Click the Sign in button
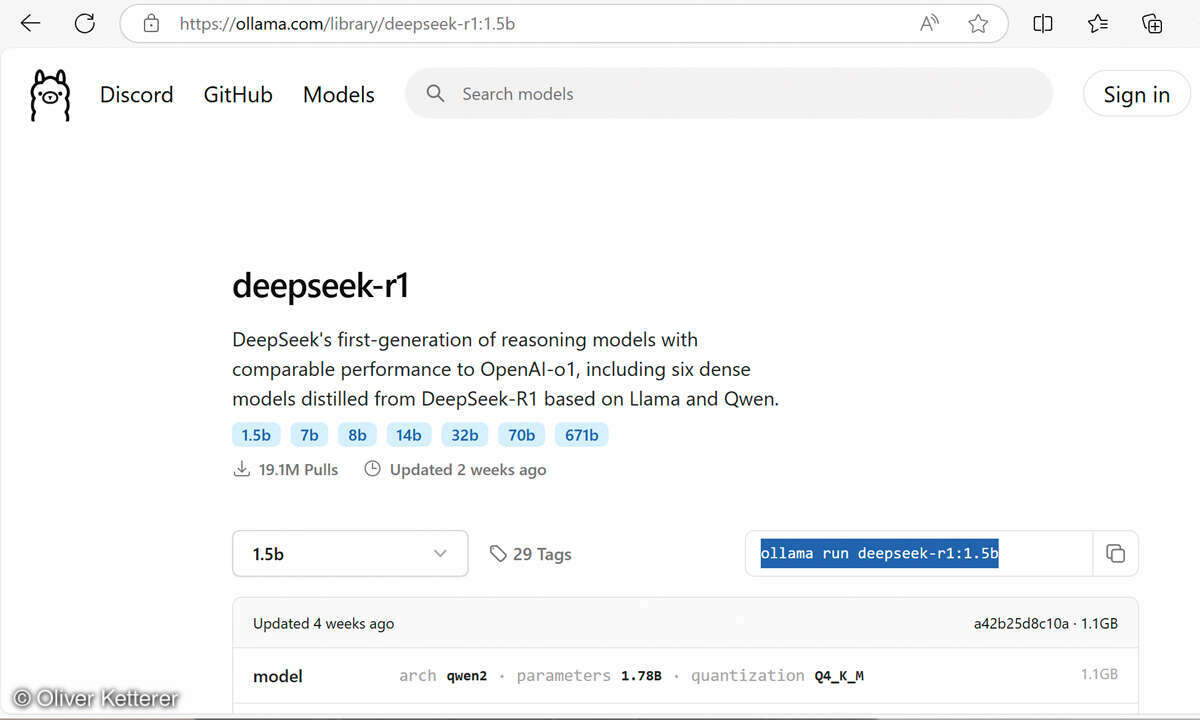1200x720 pixels. 1137,94
